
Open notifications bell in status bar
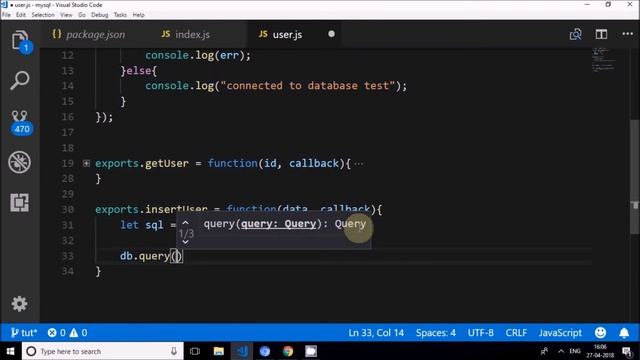624,333
